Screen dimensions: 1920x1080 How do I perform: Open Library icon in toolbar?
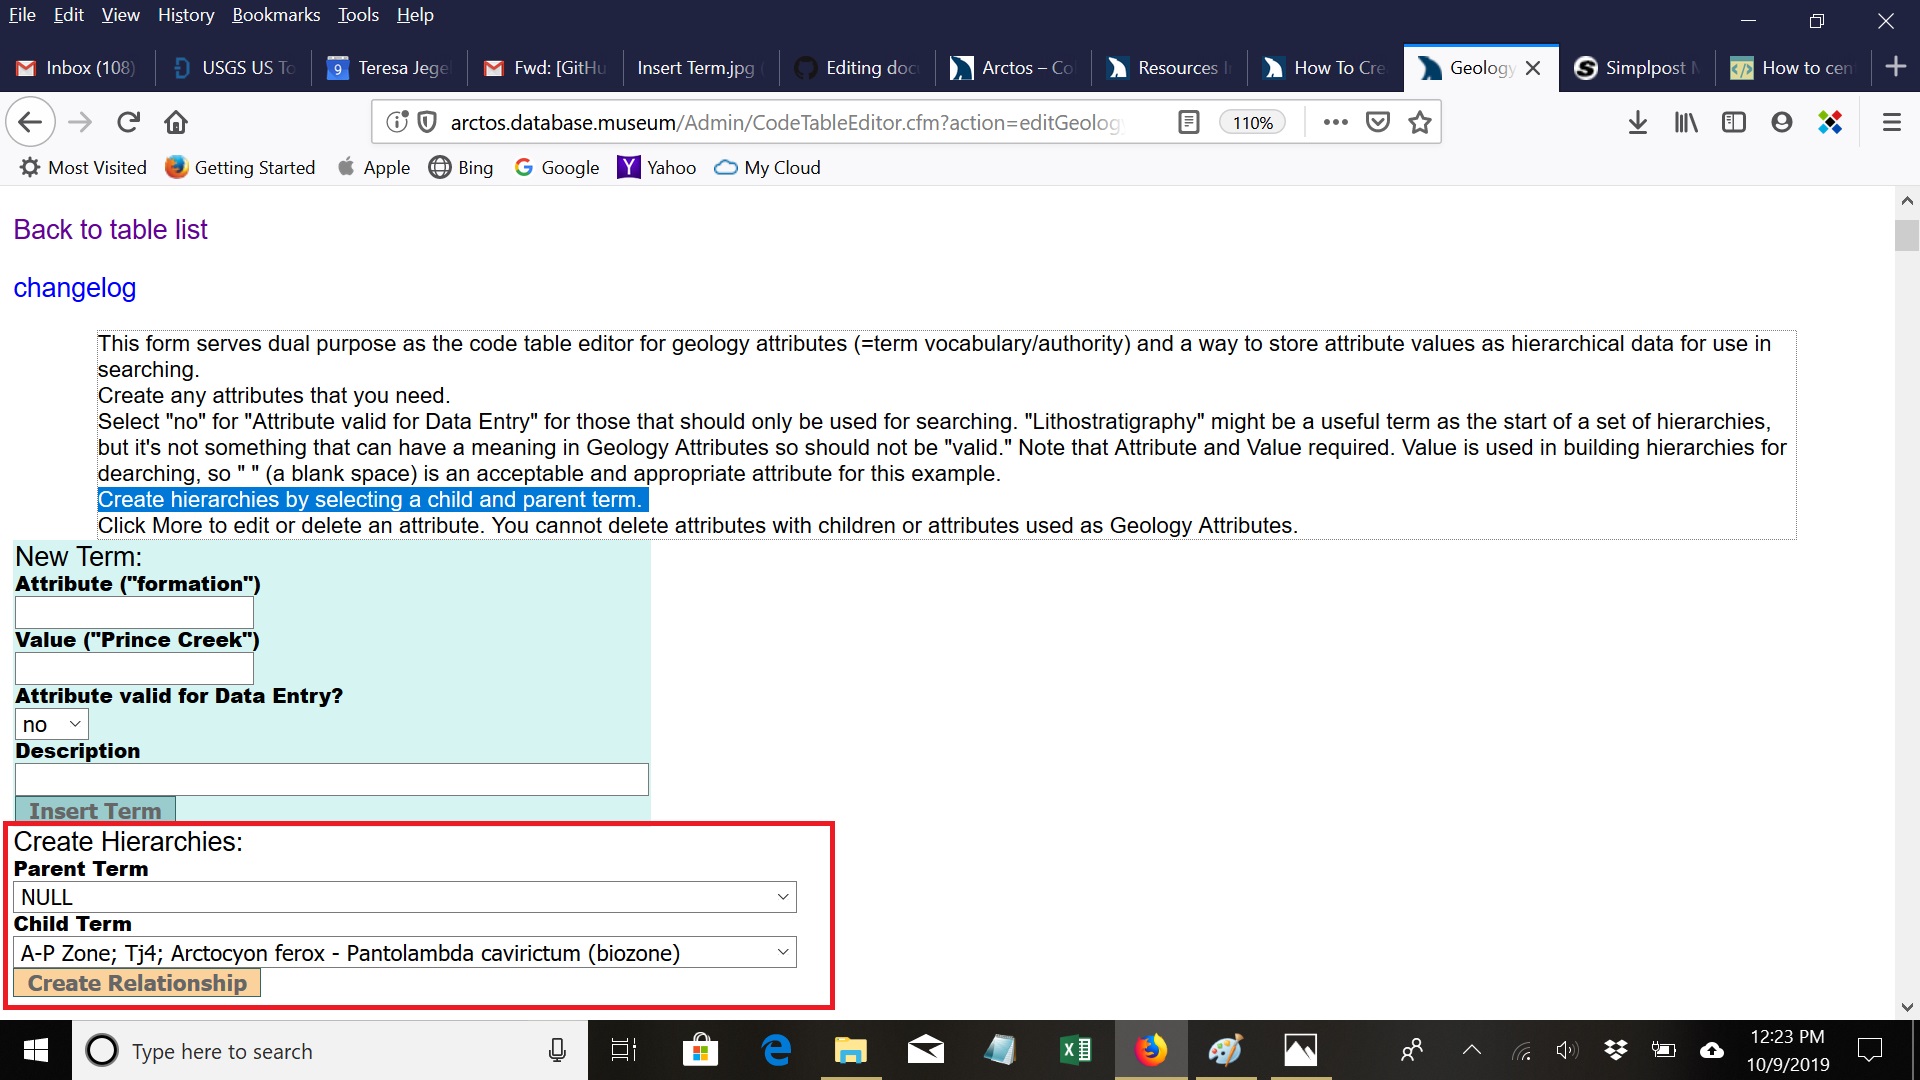point(1686,122)
